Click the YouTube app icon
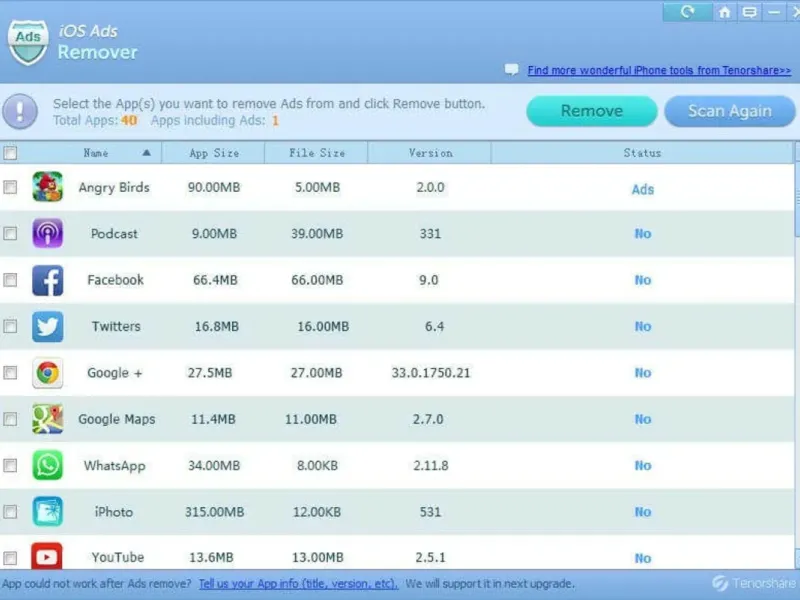 click(x=47, y=556)
